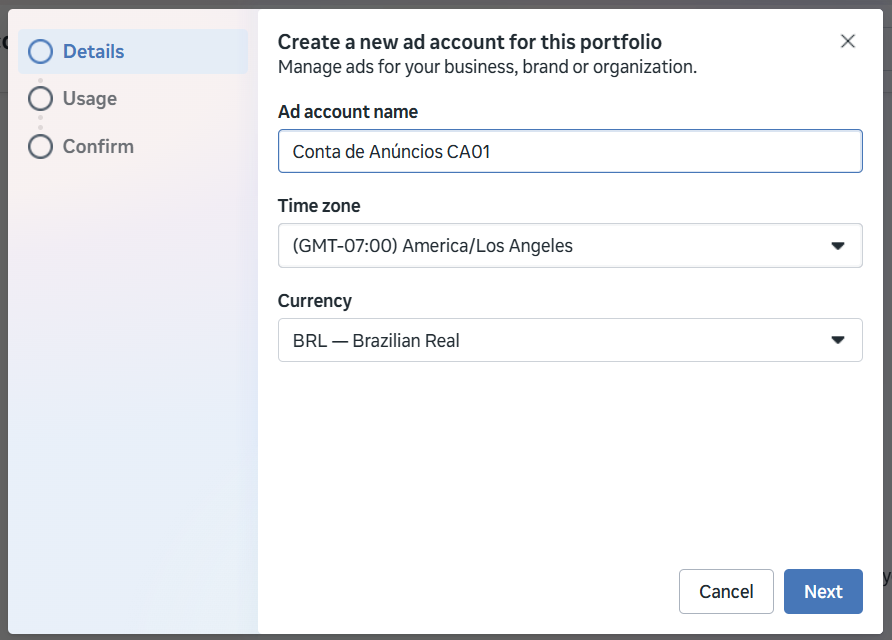Focus the Ad account name text field
This screenshot has width=892, height=640.
tap(569, 152)
